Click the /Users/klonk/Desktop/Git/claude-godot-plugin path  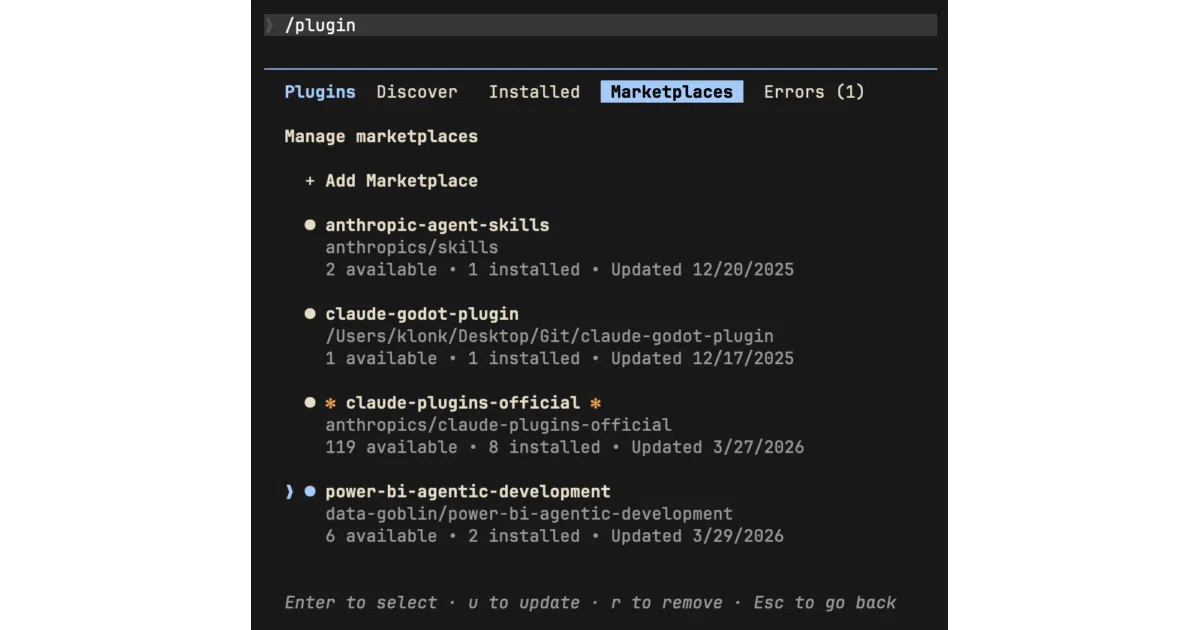549,336
